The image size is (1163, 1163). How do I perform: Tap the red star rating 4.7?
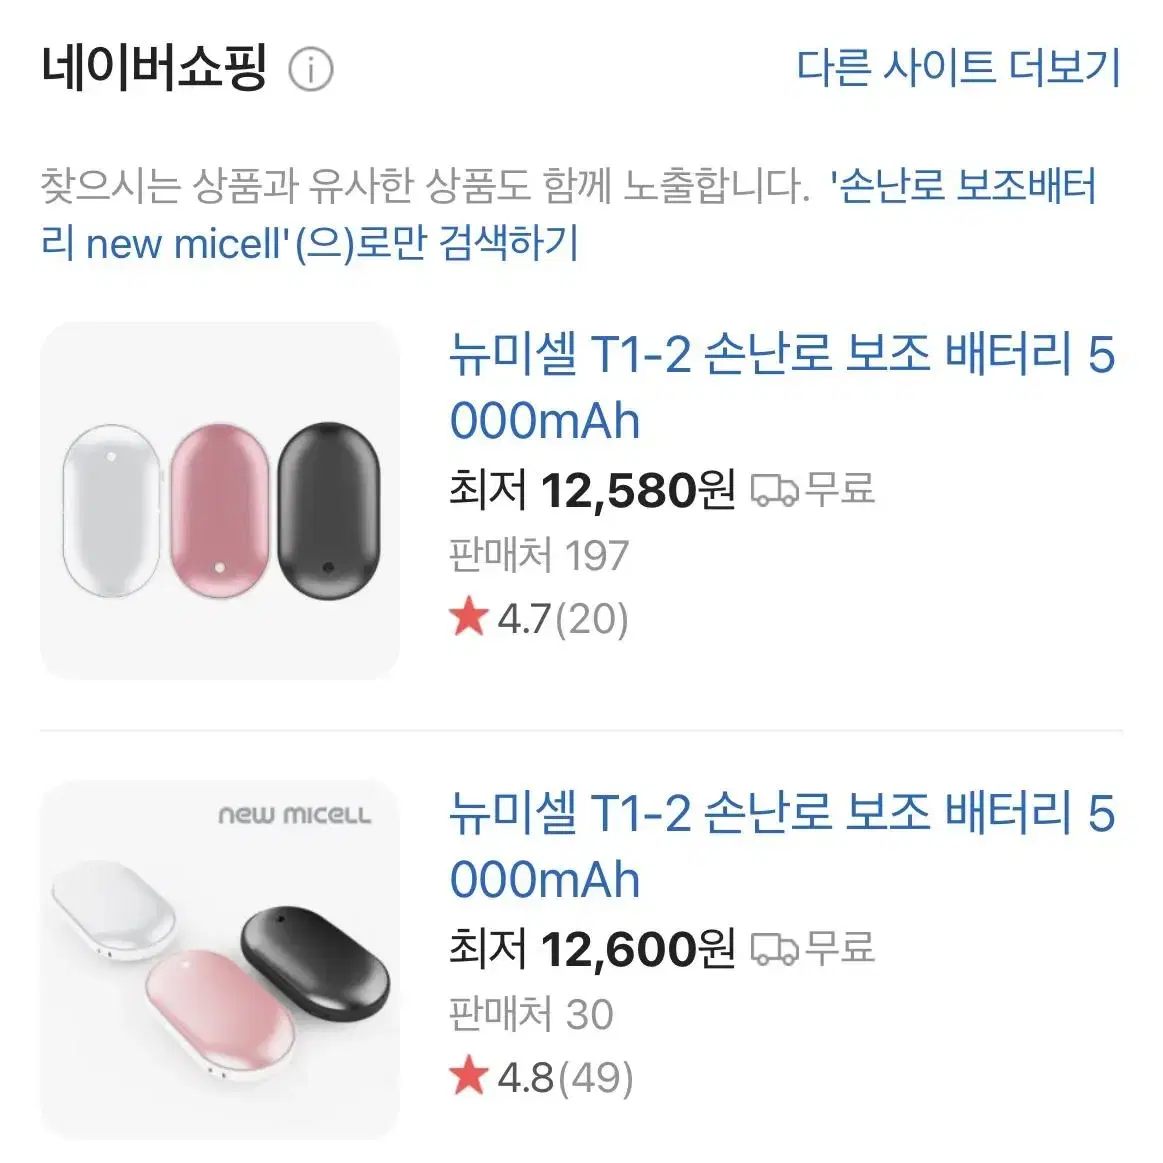click(x=499, y=618)
